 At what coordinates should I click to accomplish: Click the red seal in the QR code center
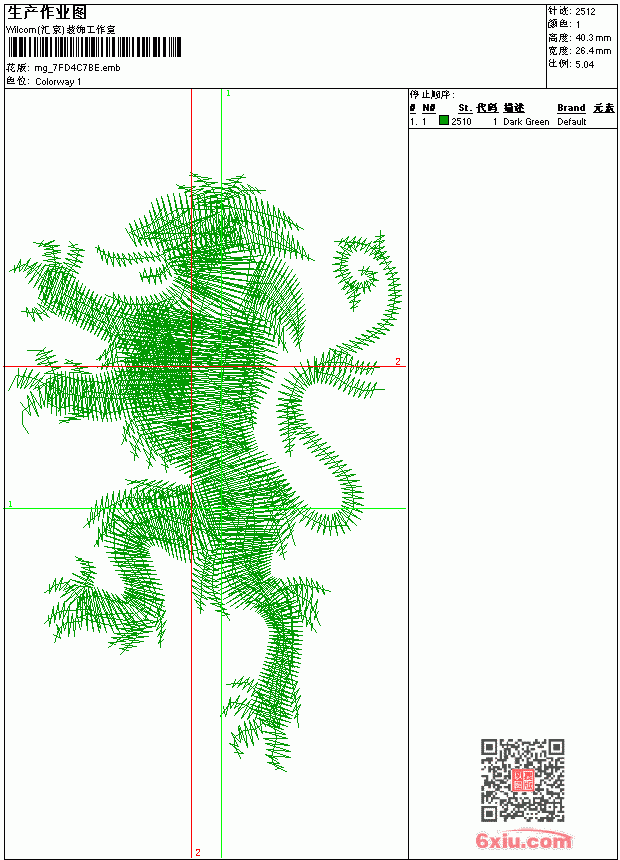[x=523, y=780]
